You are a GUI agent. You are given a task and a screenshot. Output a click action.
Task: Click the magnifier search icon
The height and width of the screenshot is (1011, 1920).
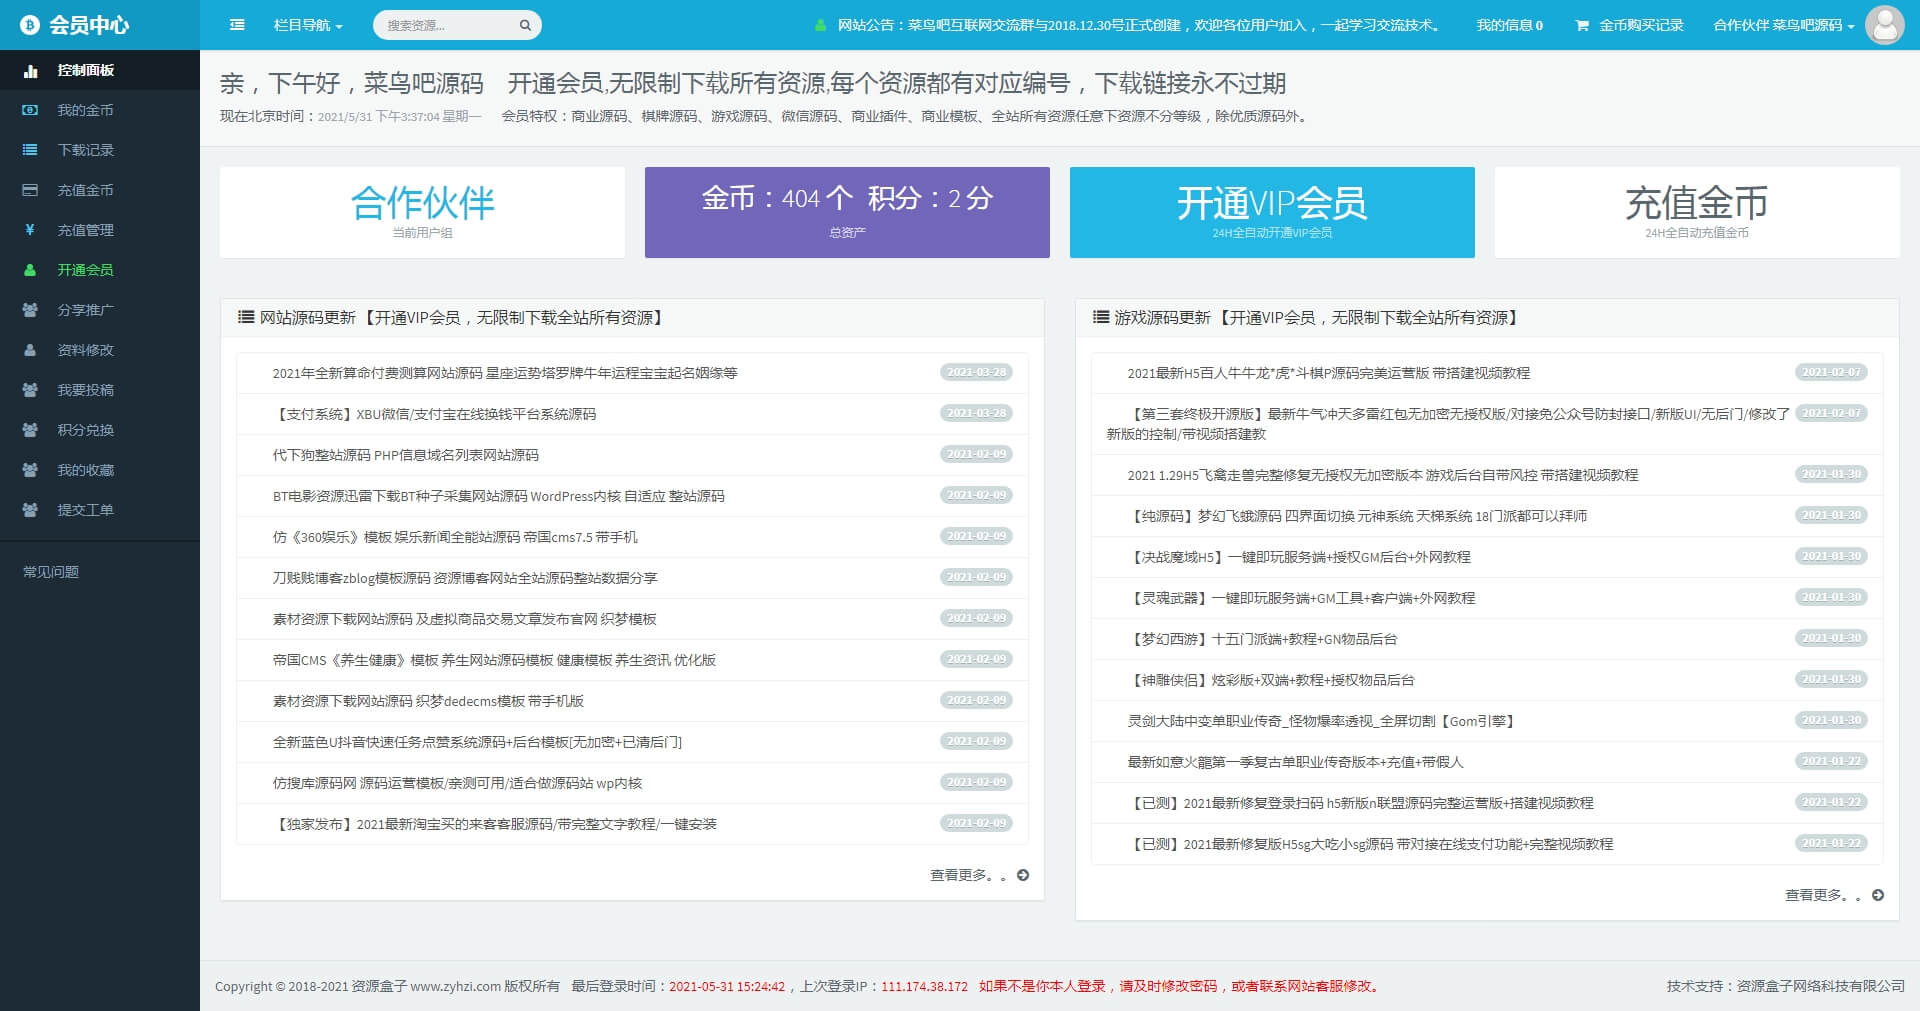coord(525,25)
